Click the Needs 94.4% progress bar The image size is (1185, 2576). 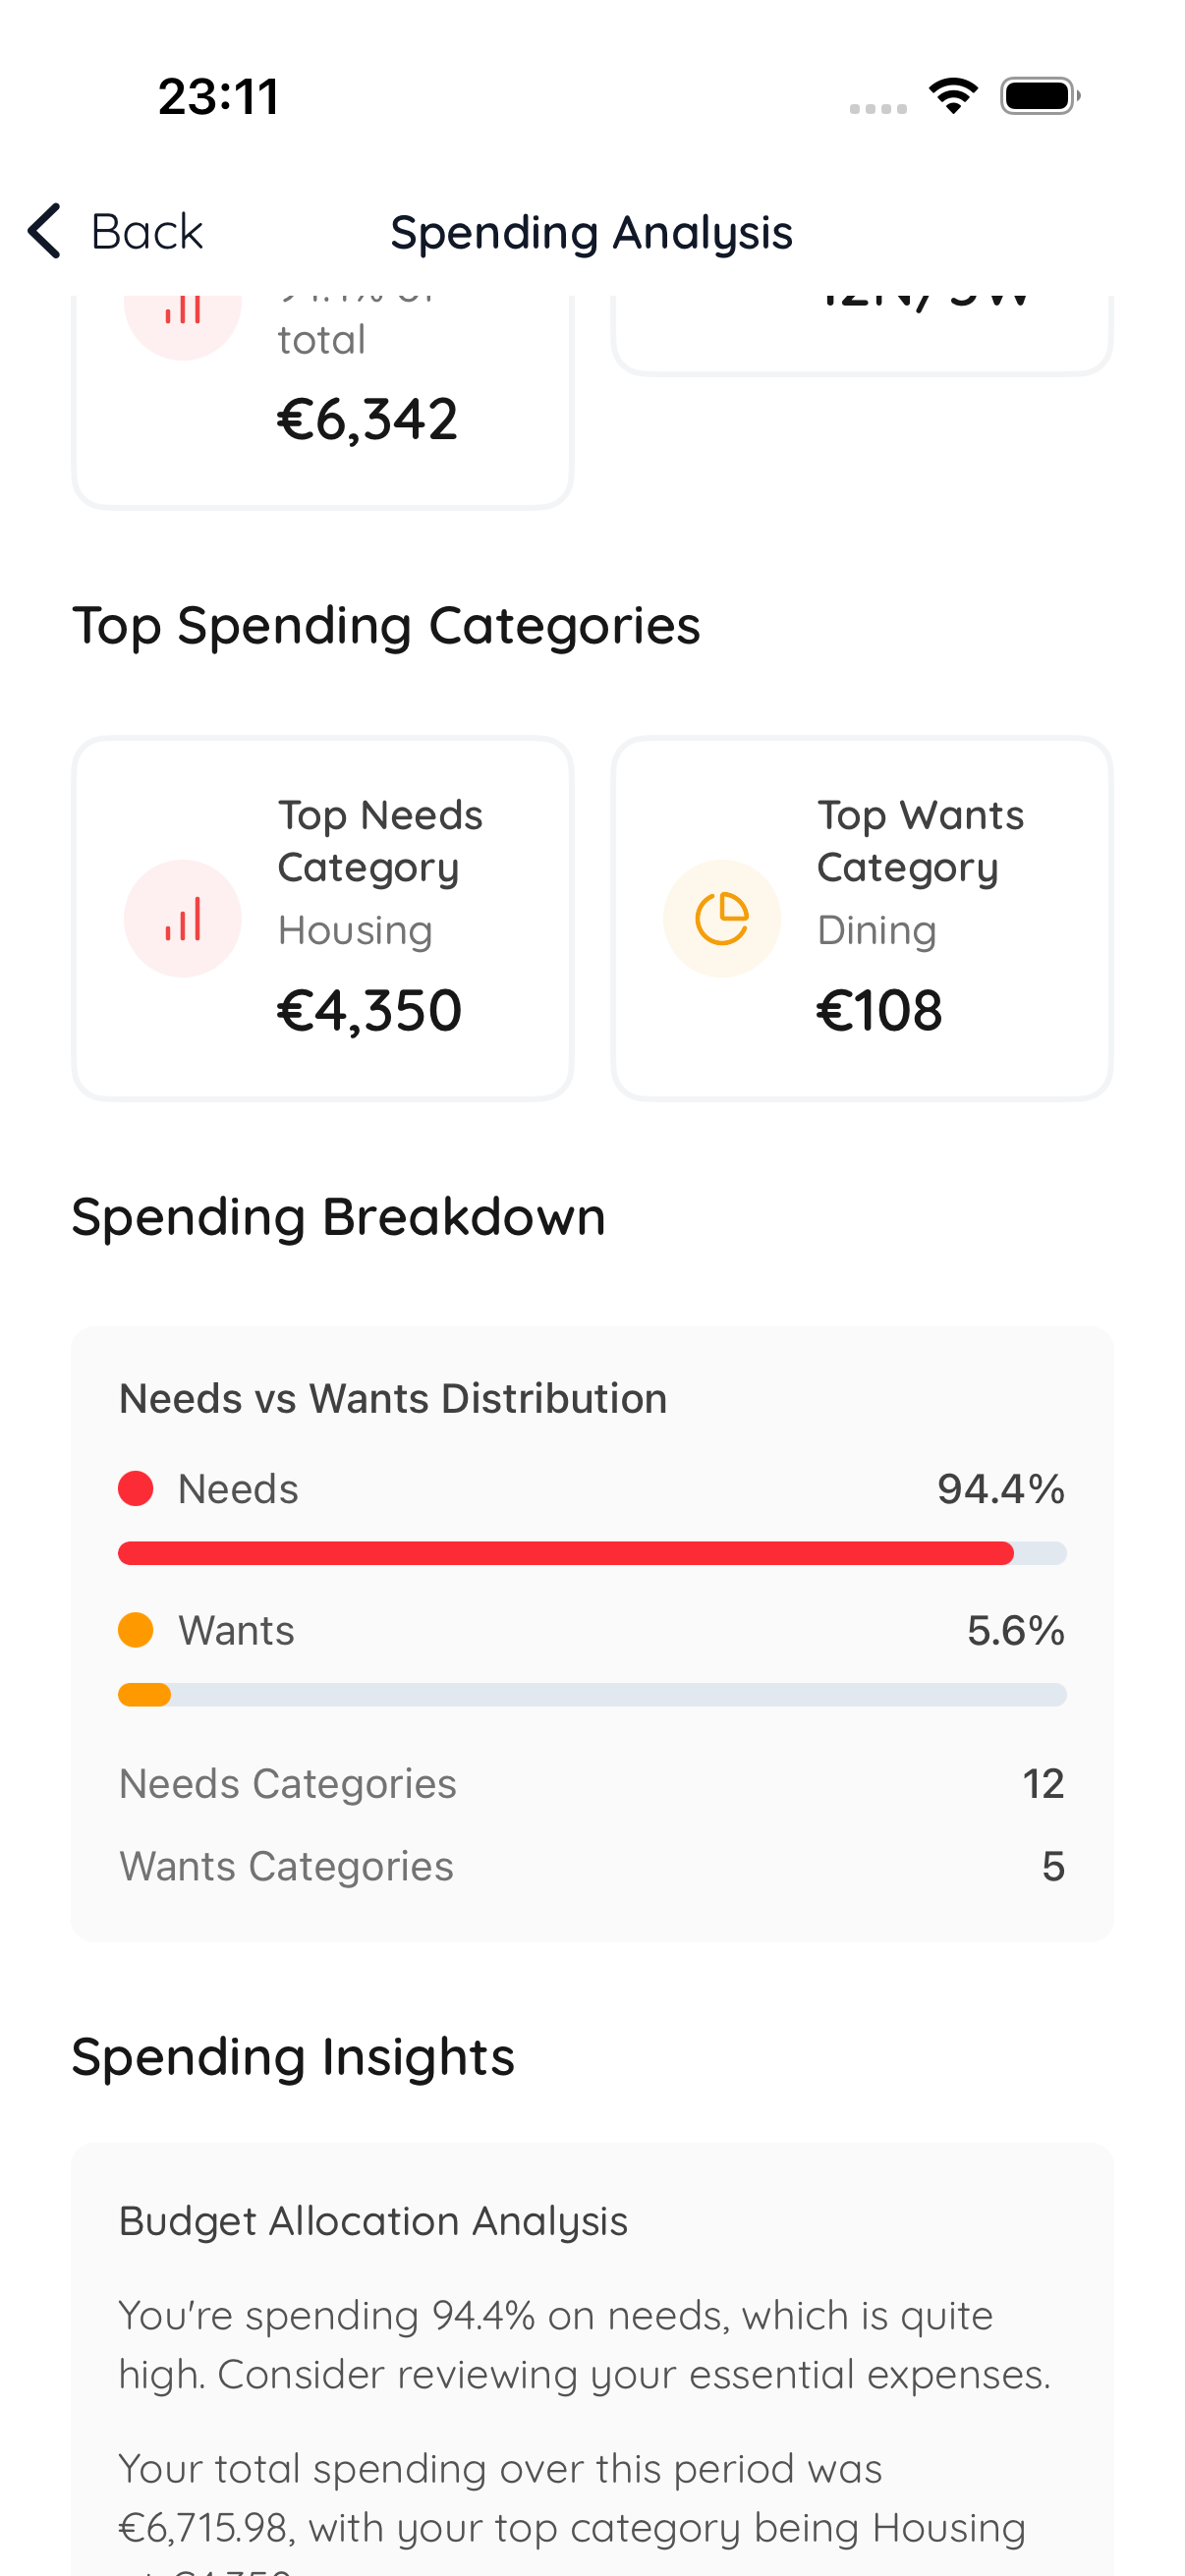tap(592, 1553)
